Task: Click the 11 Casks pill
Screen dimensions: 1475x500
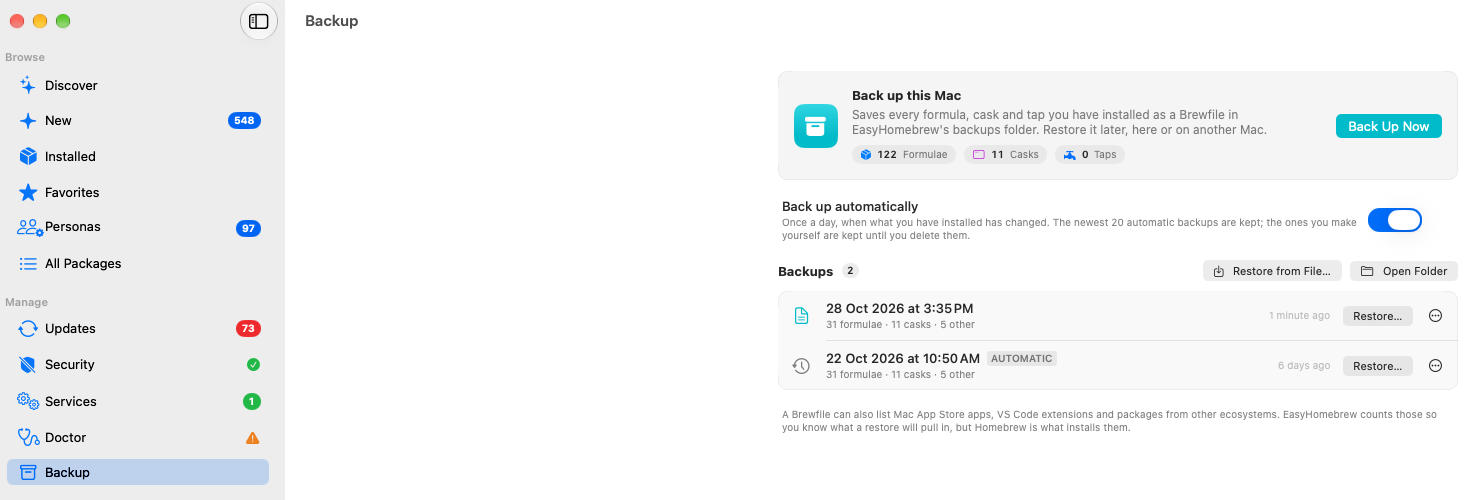Action: click(1006, 155)
